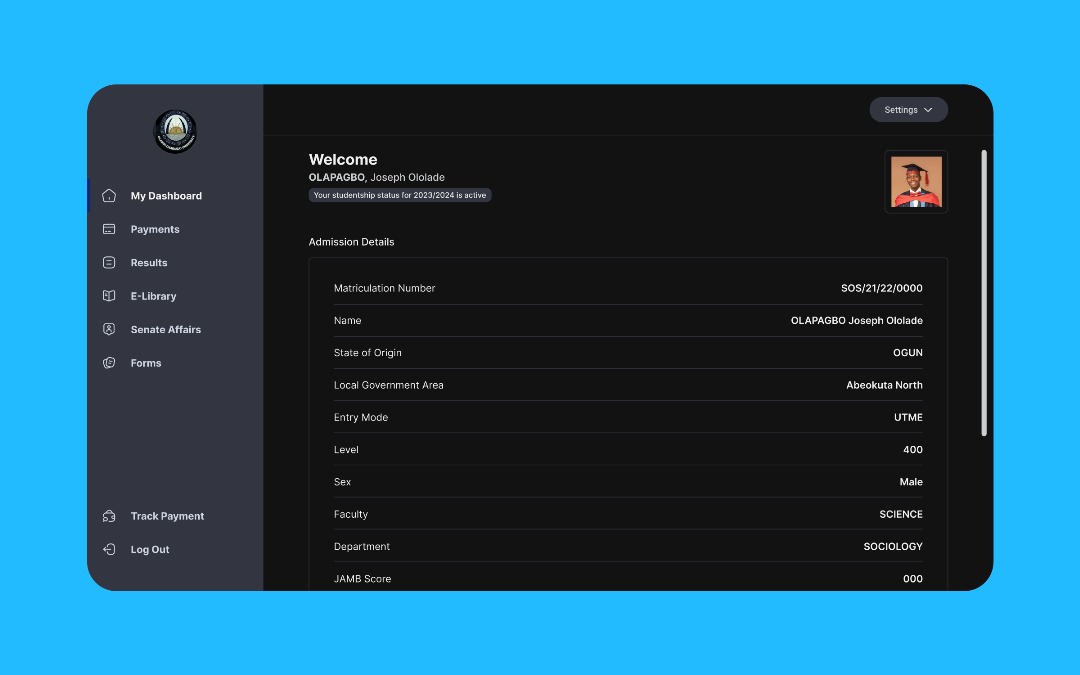Click the Abeokuta North value
The height and width of the screenshot is (675, 1080).
pyautogui.click(x=884, y=385)
